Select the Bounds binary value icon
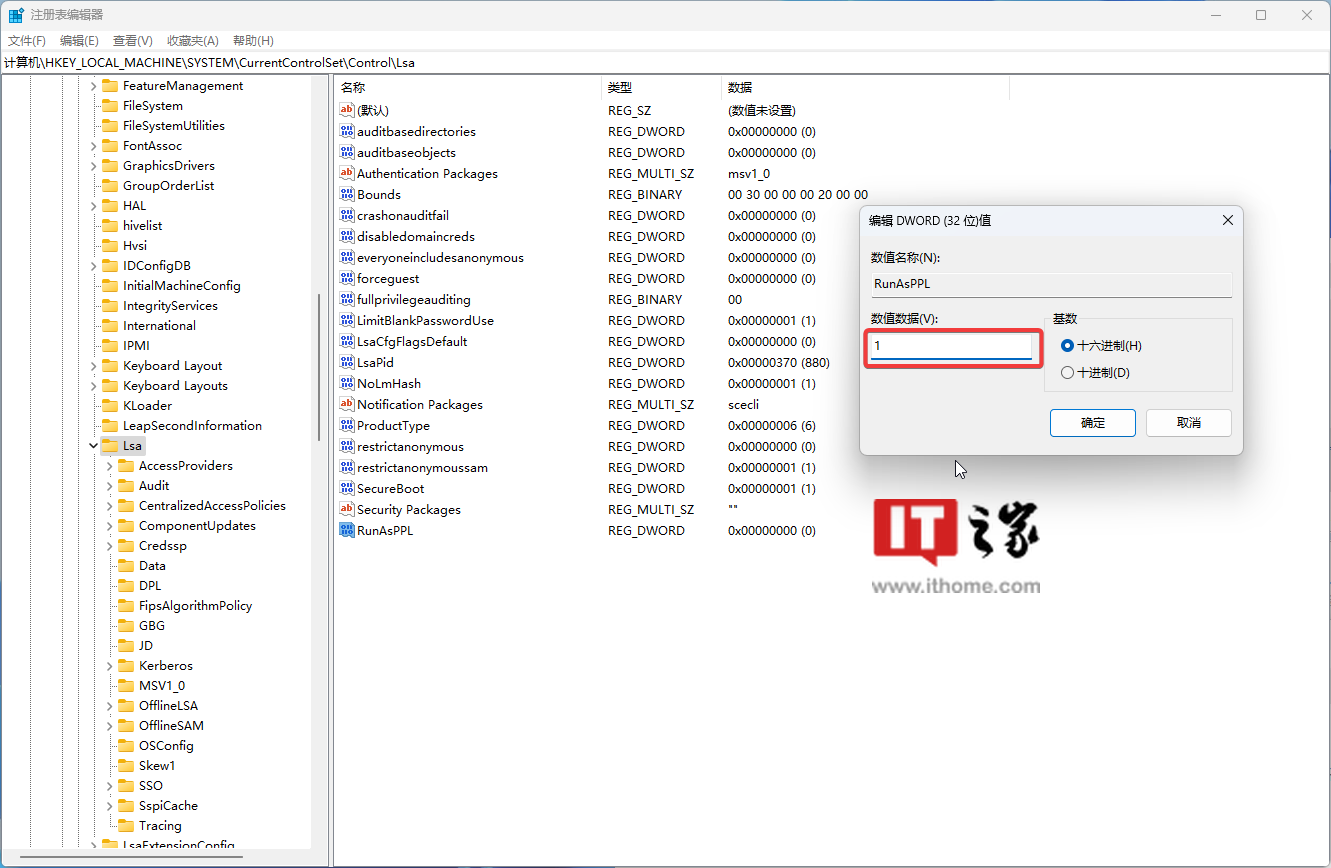Viewport: 1331px width, 868px height. pyautogui.click(x=347, y=194)
